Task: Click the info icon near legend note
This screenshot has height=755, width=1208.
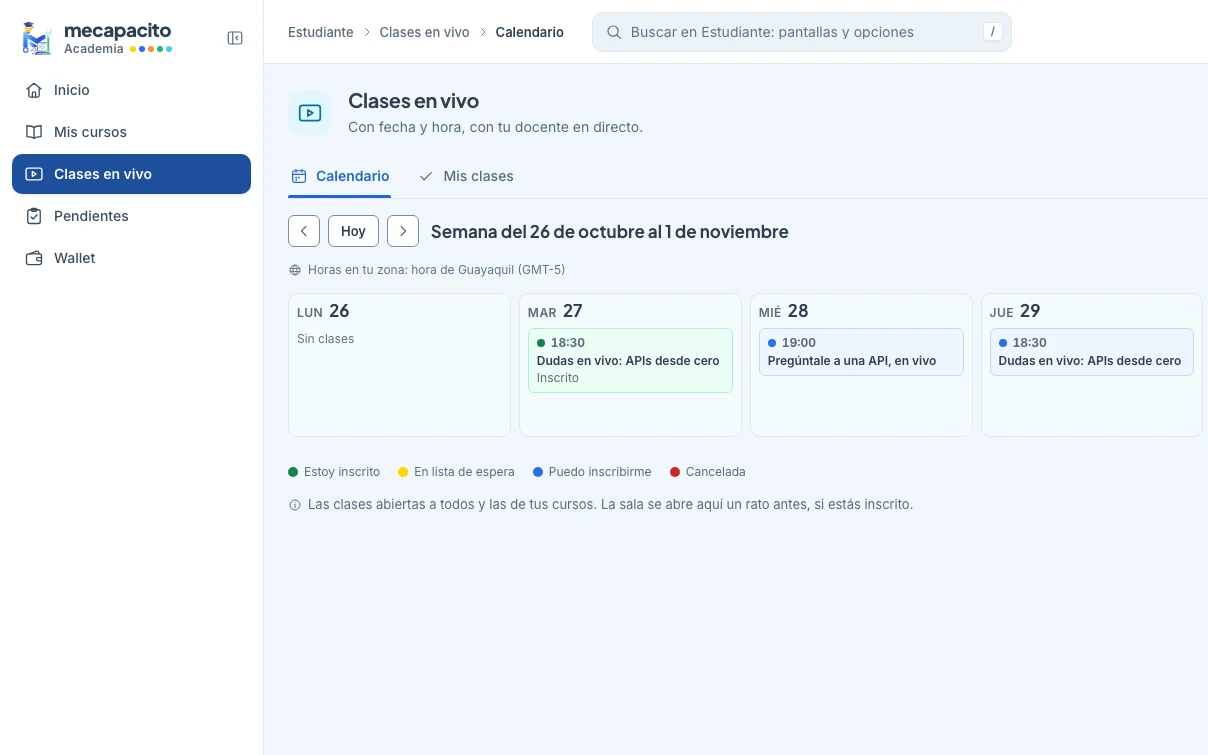Action: (x=295, y=505)
